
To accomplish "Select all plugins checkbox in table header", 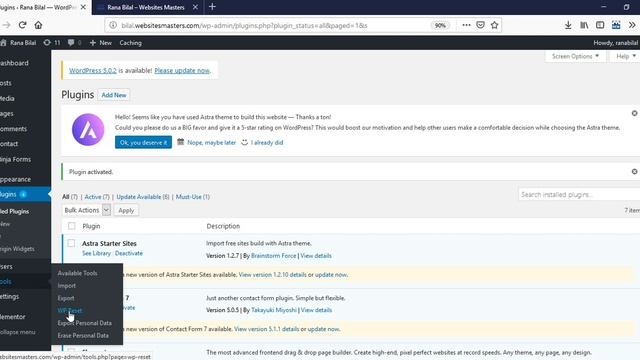I will click(71, 226).
